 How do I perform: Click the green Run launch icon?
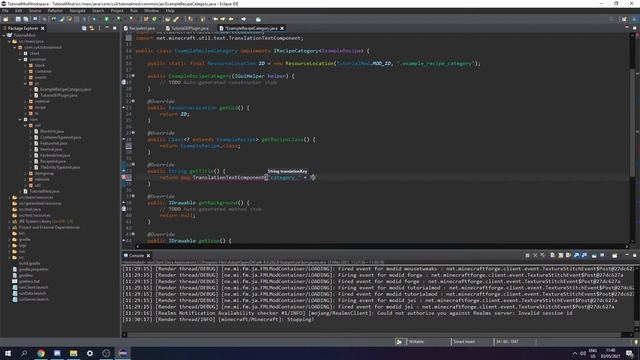pyautogui.click(x=107, y=19)
